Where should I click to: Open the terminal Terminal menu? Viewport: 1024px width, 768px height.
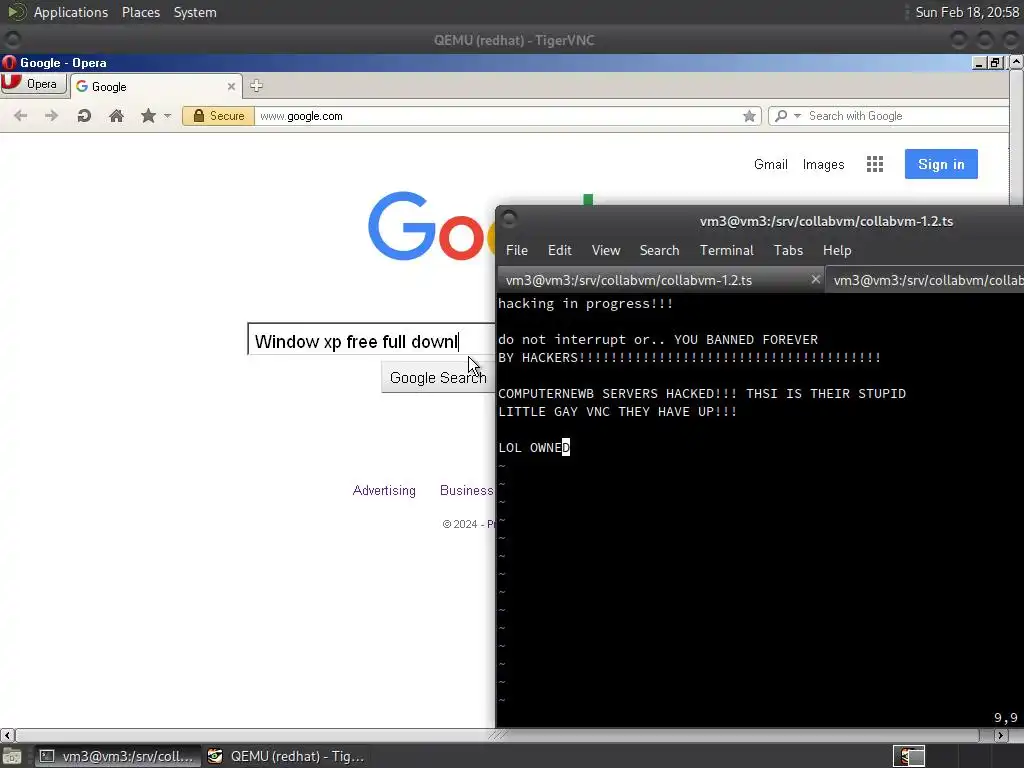click(726, 250)
